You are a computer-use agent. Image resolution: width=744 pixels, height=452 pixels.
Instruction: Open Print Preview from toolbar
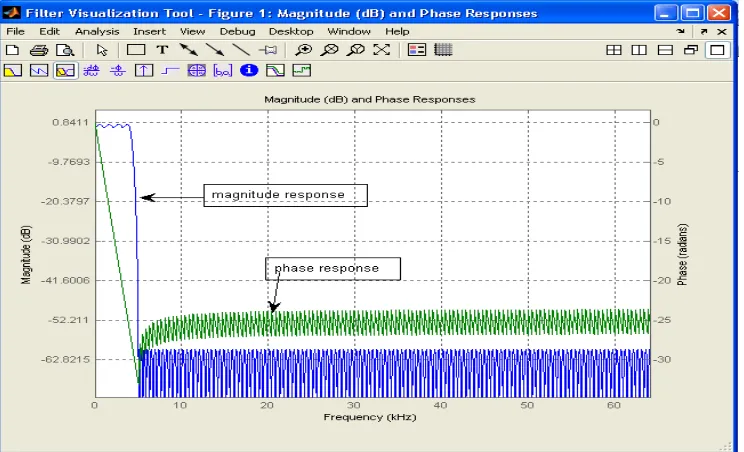click(65, 50)
